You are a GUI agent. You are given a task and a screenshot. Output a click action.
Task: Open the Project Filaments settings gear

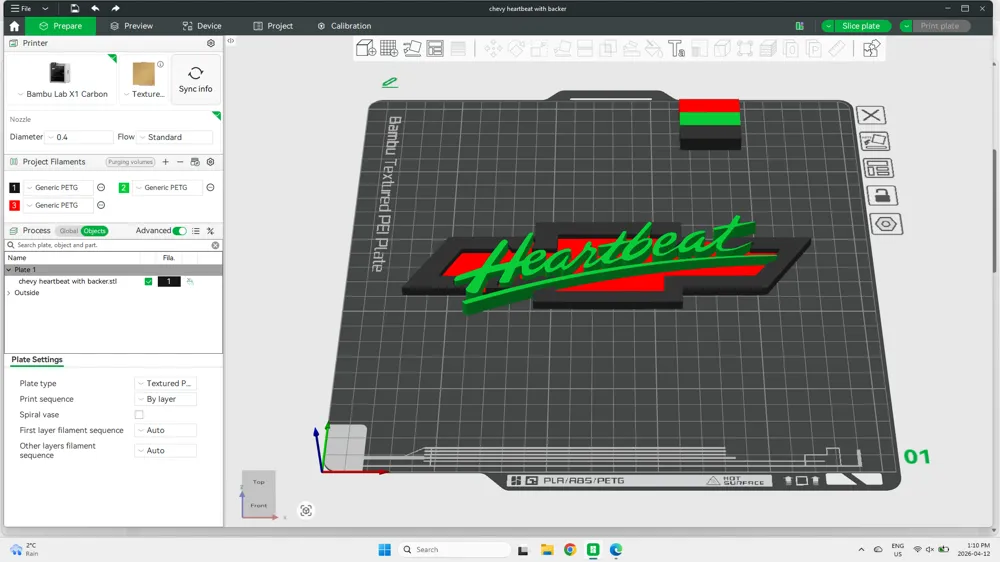tap(210, 162)
